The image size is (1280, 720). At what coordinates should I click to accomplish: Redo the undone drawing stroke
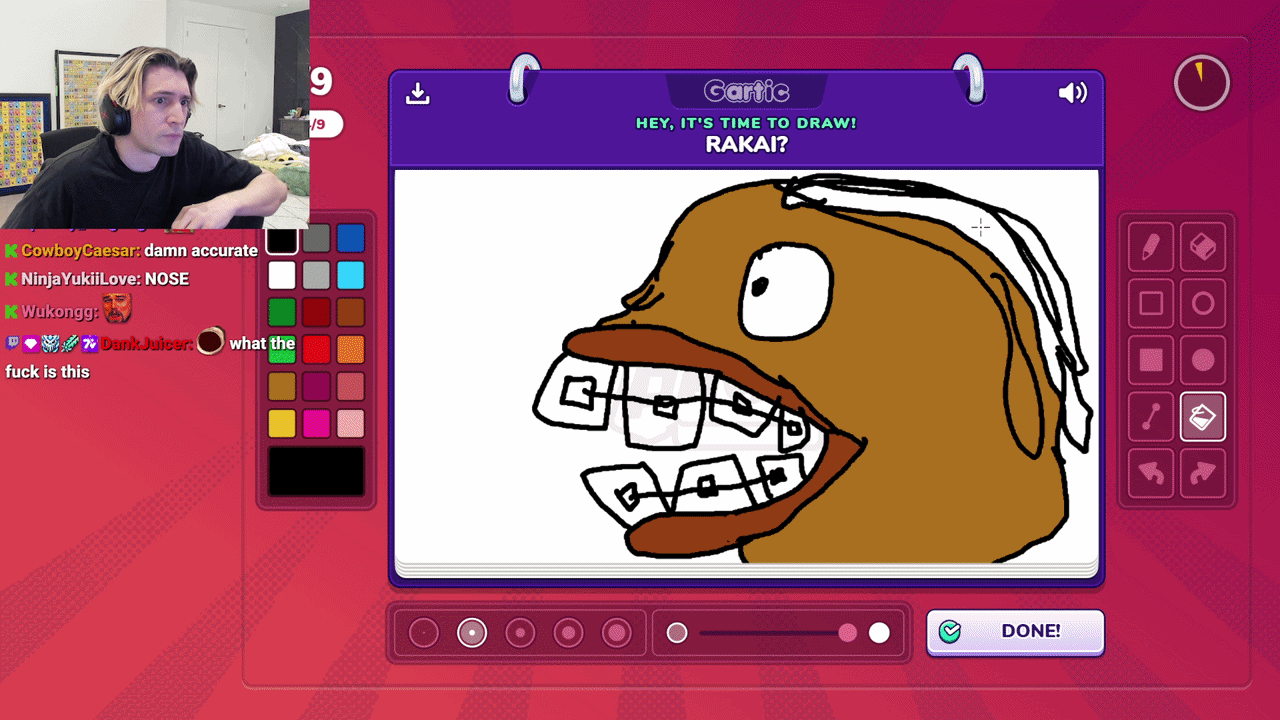pos(1203,472)
